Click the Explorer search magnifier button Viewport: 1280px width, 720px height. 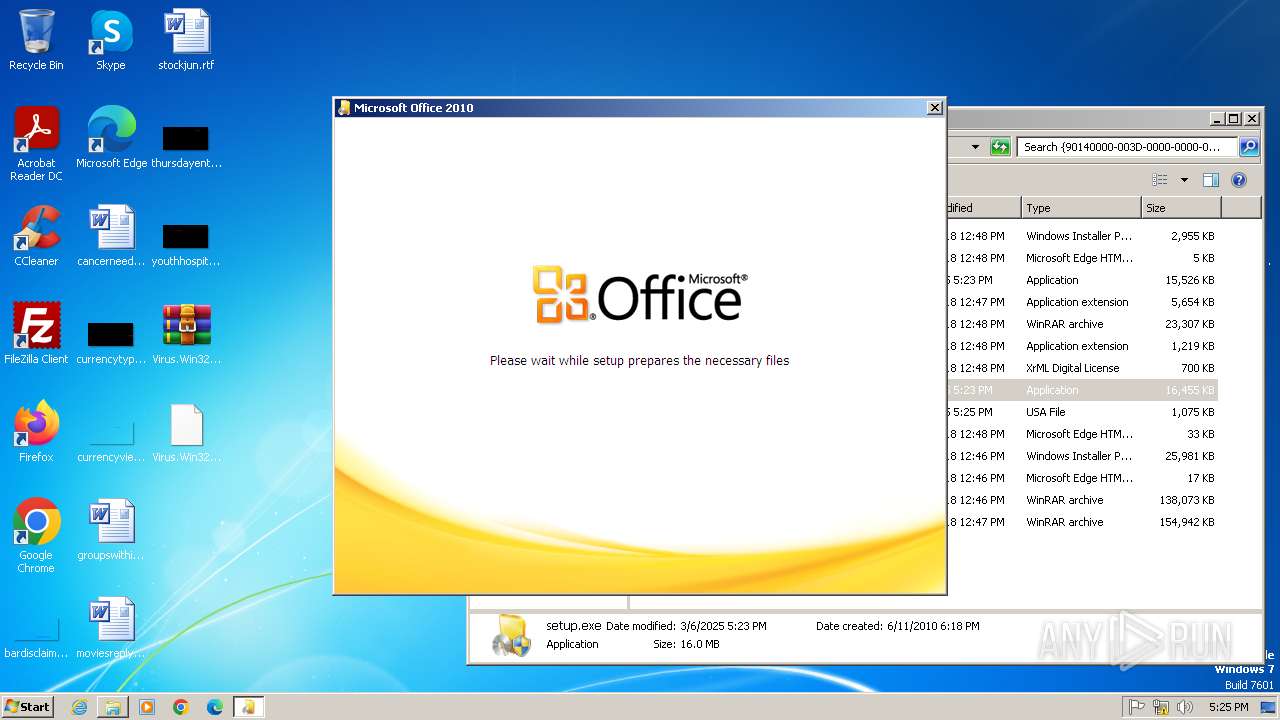1249,147
